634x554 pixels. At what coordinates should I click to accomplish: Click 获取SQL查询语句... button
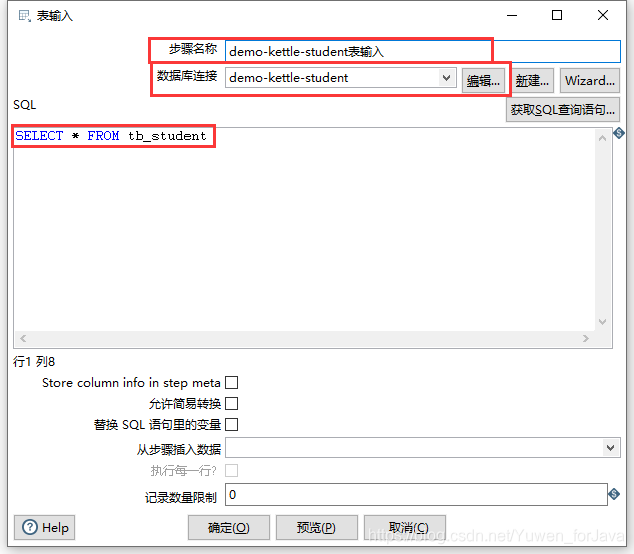pyautogui.click(x=562, y=110)
